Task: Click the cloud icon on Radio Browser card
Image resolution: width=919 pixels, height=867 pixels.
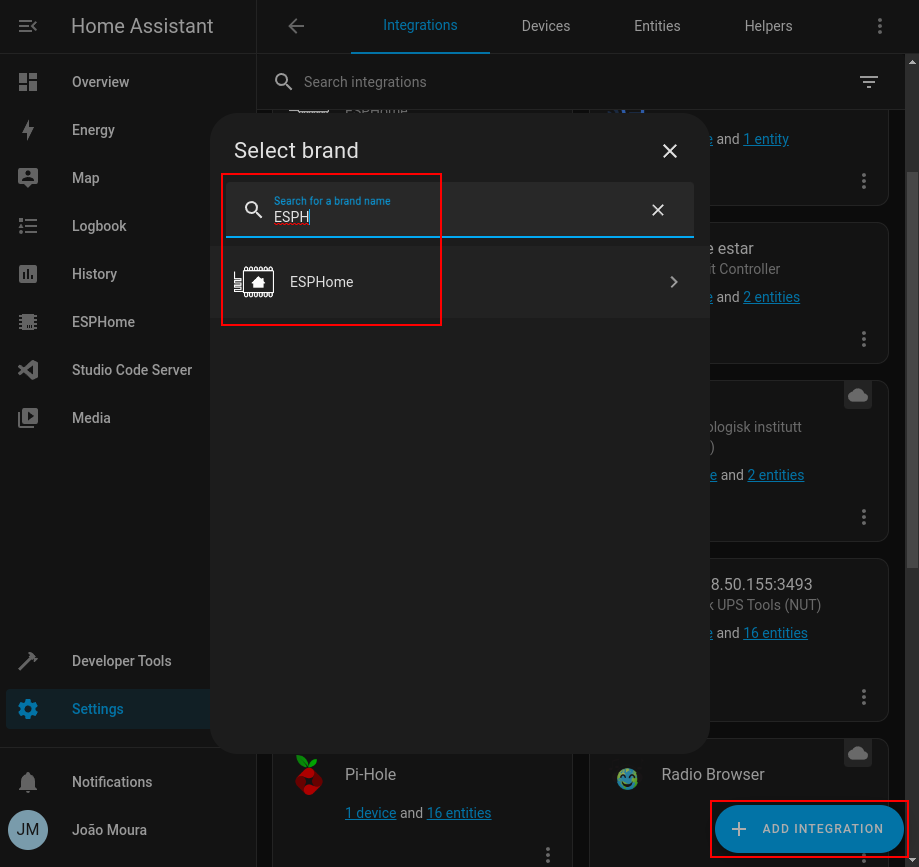Action: tap(858, 753)
